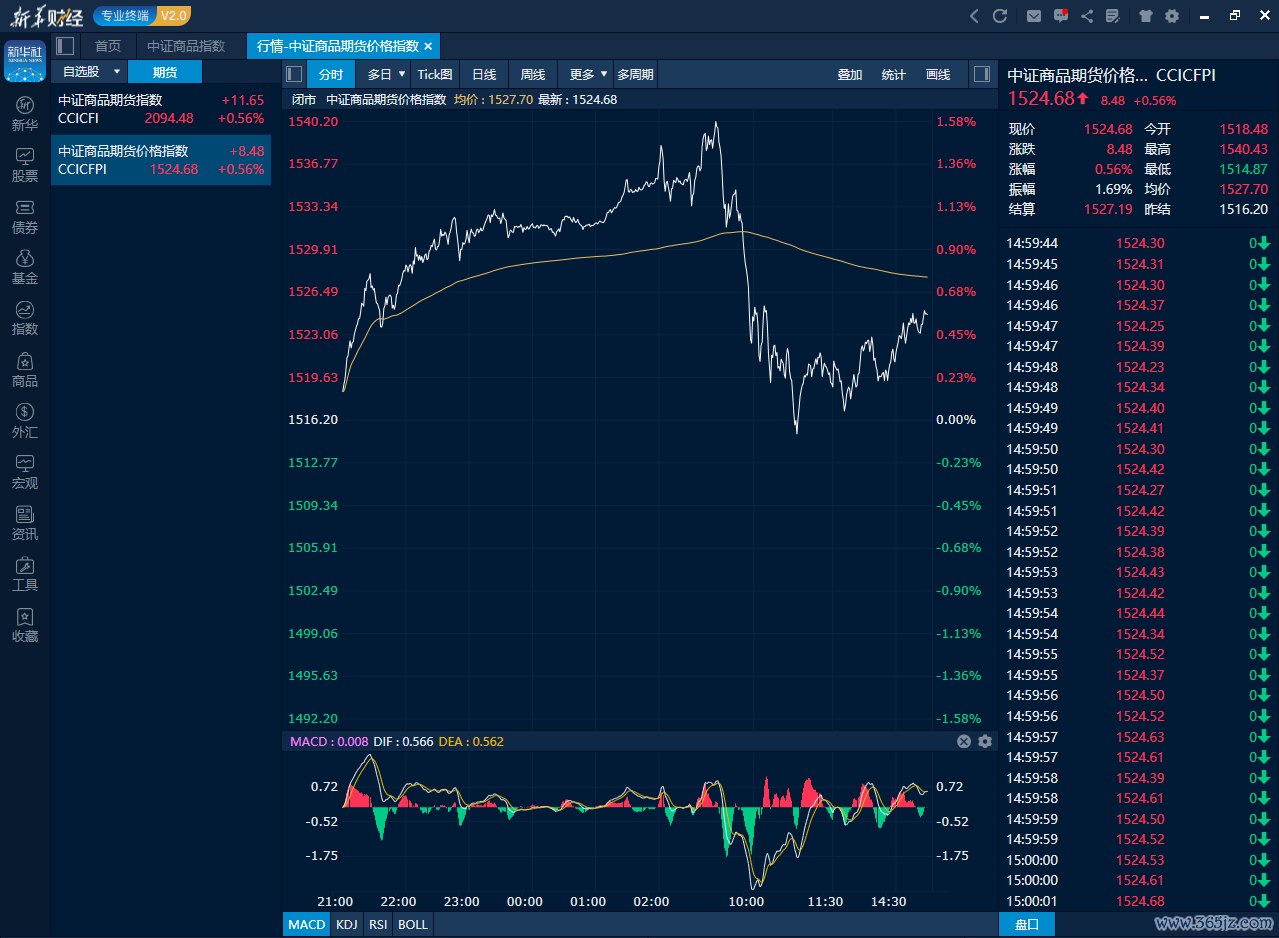The height and width of the screenshot is (938, 1279).
Task: Go back using the back arrow
Action: [x=975, y=16]
